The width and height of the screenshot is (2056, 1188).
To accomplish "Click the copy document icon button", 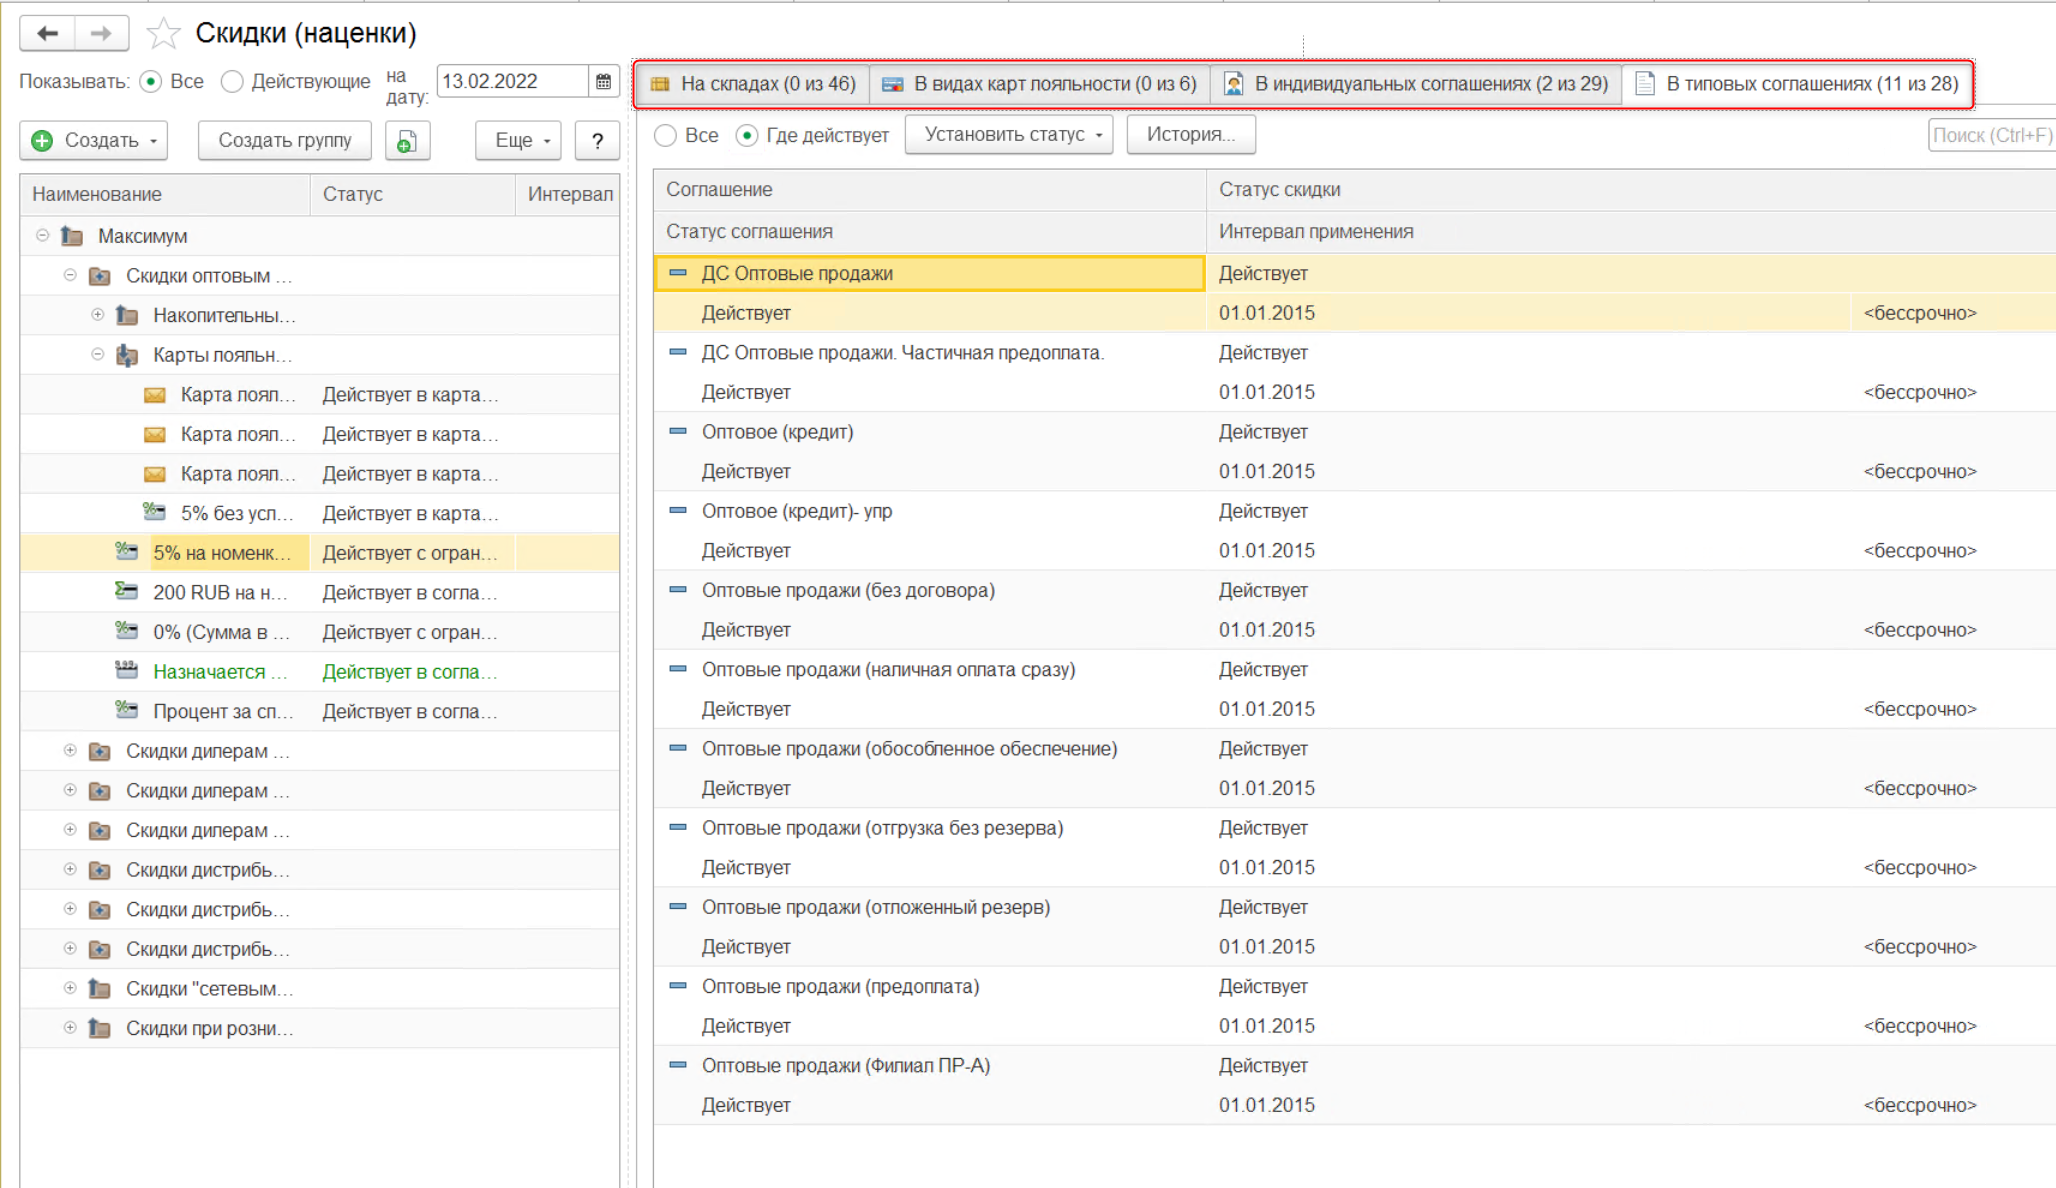I will [407, 141].
